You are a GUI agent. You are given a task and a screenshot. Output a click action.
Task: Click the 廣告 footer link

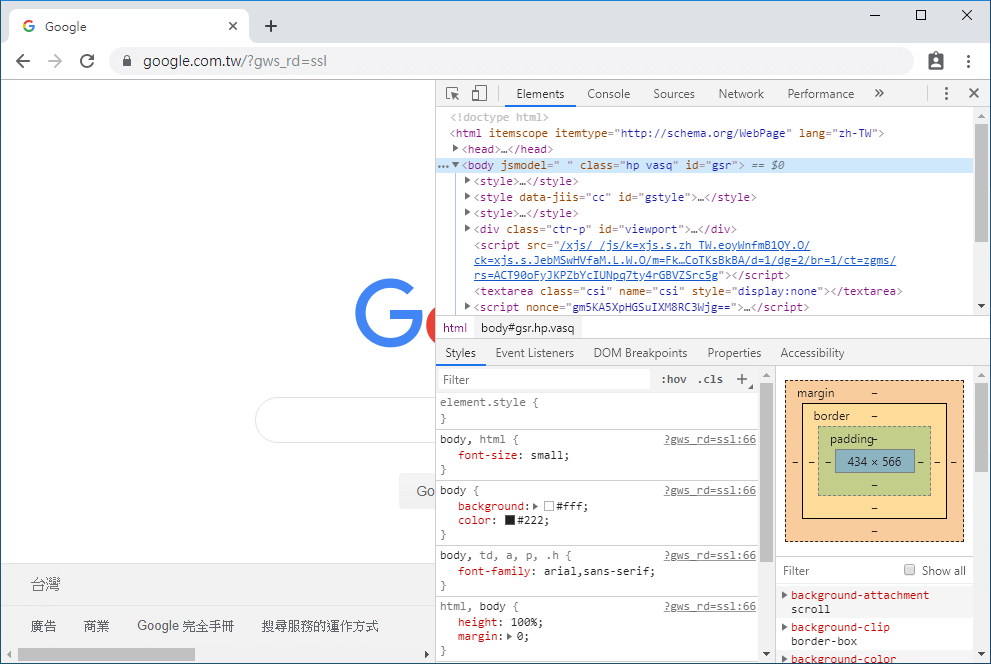[x=44, y=626]
